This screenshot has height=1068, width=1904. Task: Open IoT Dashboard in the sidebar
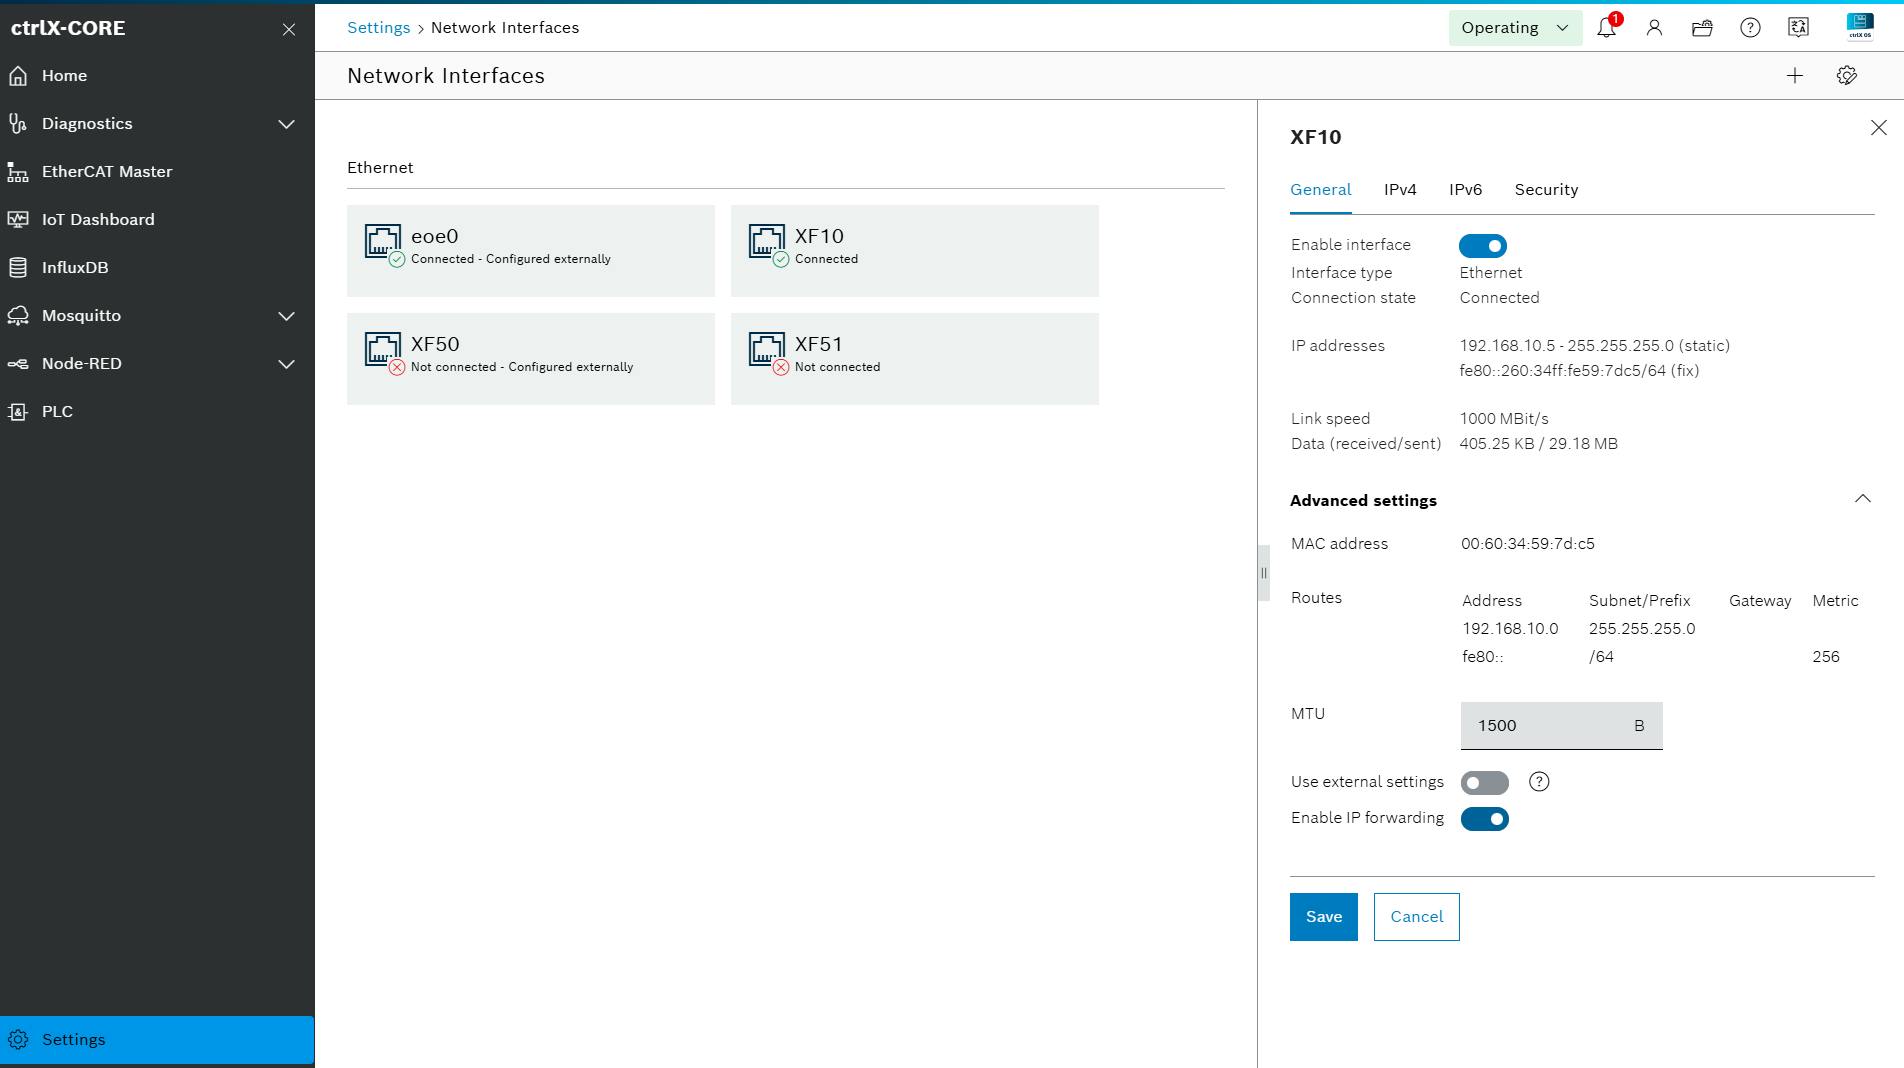coord(157,220)
